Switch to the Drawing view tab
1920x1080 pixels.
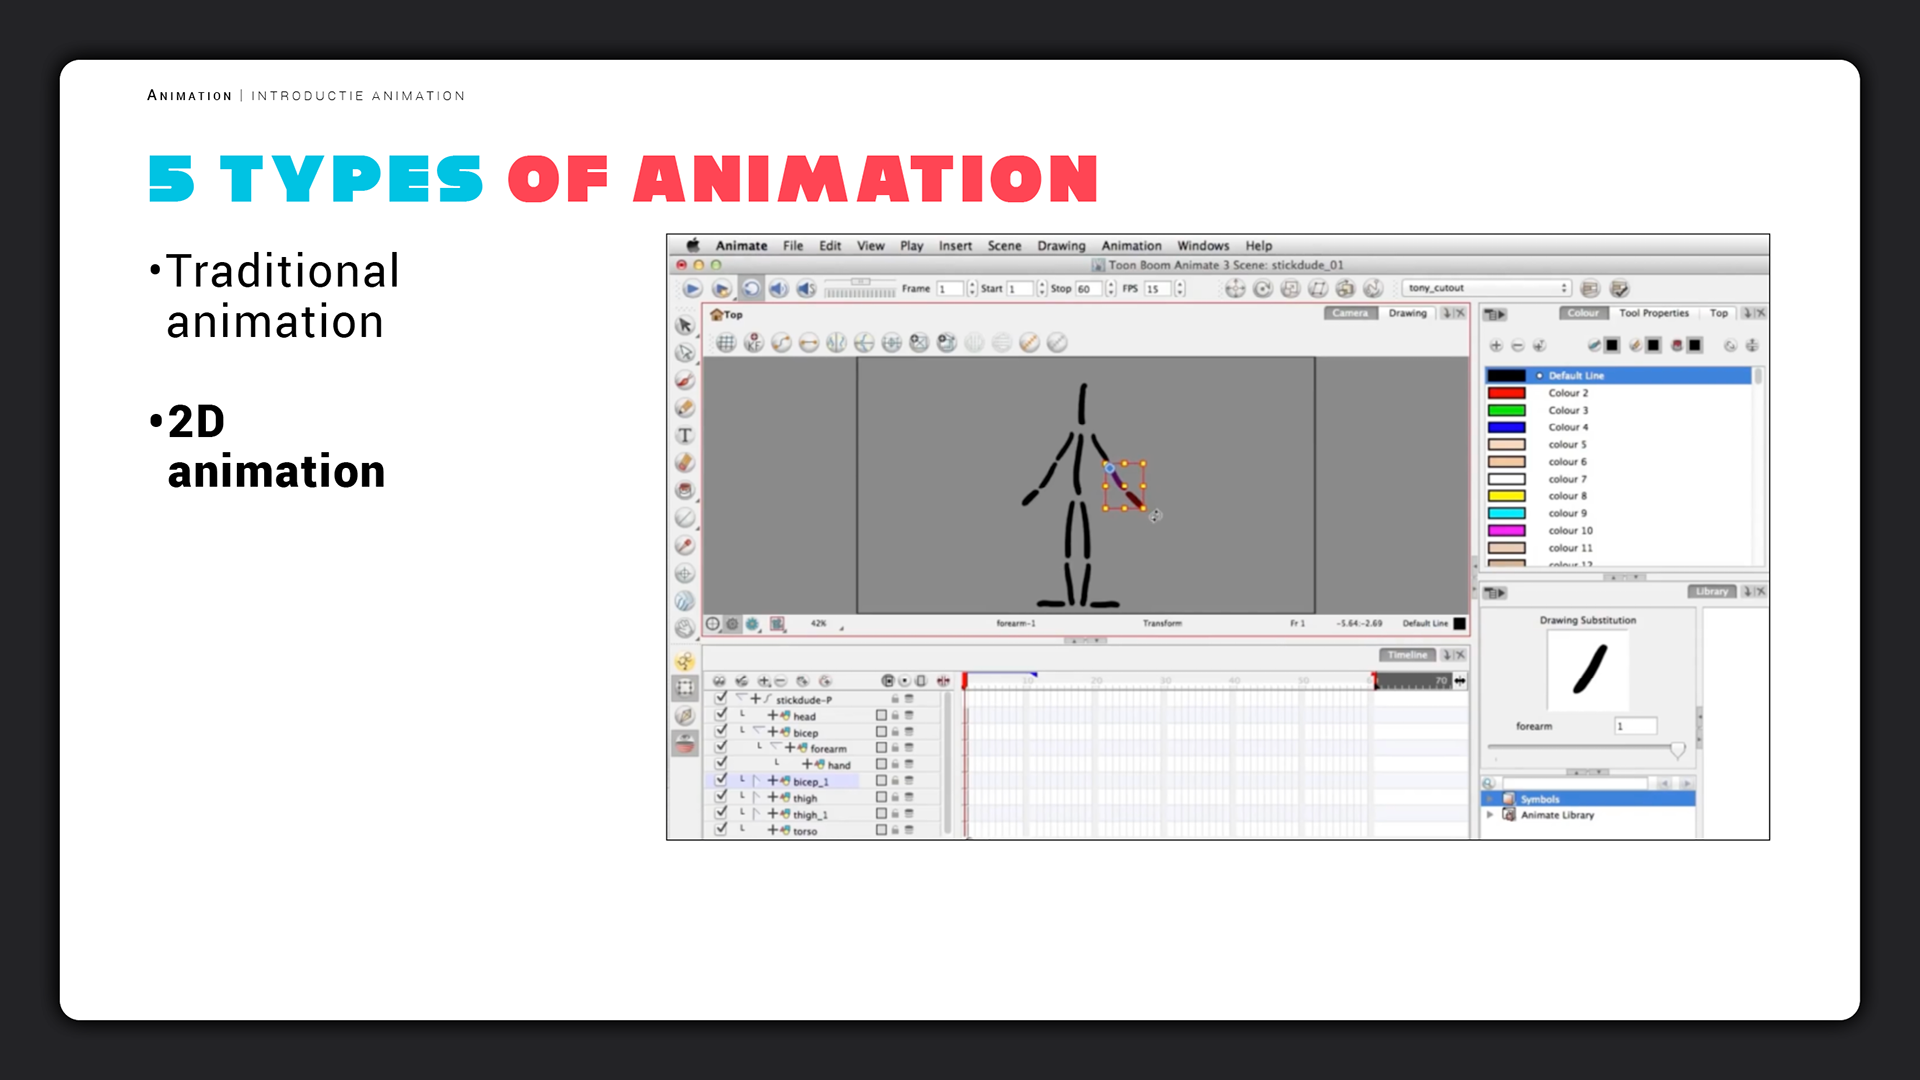[x=1407, y=313]
